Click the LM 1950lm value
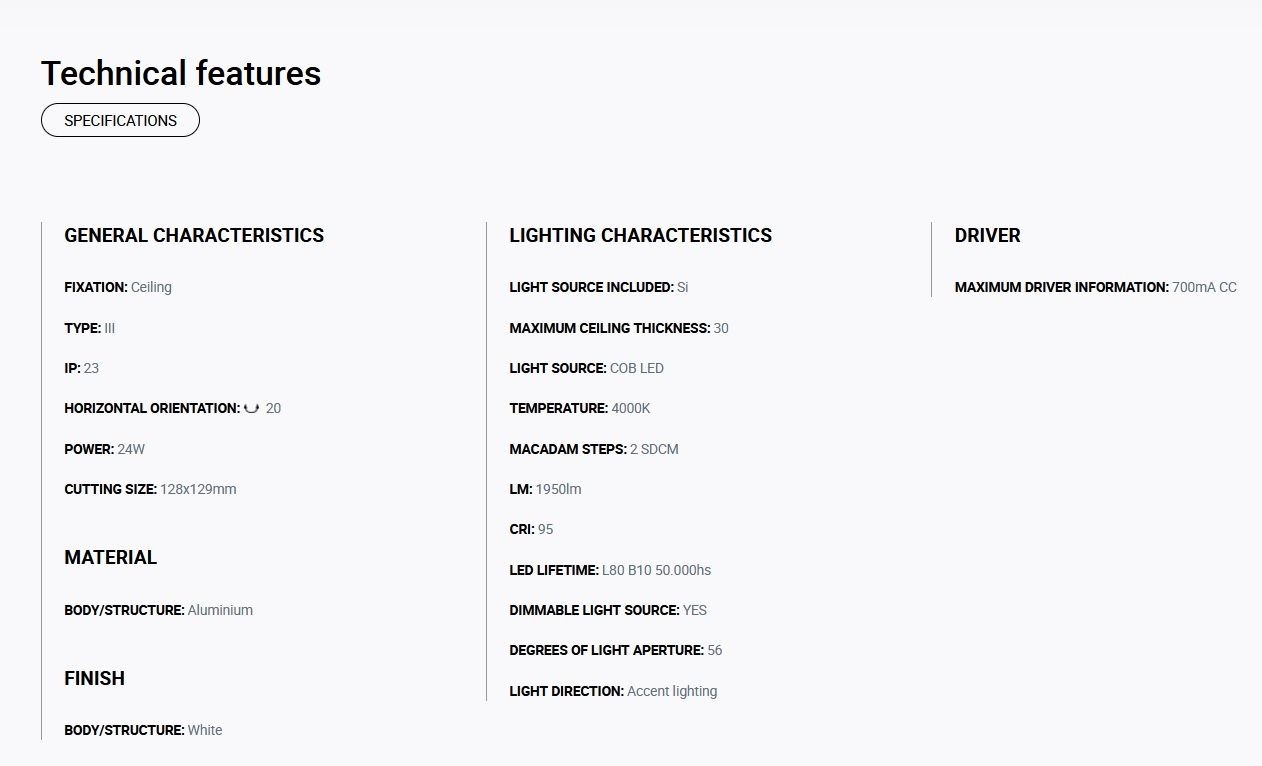Image resolution: width=1262 pixels, height=766 pixels. pyautogui.click(x=558, y=489)
